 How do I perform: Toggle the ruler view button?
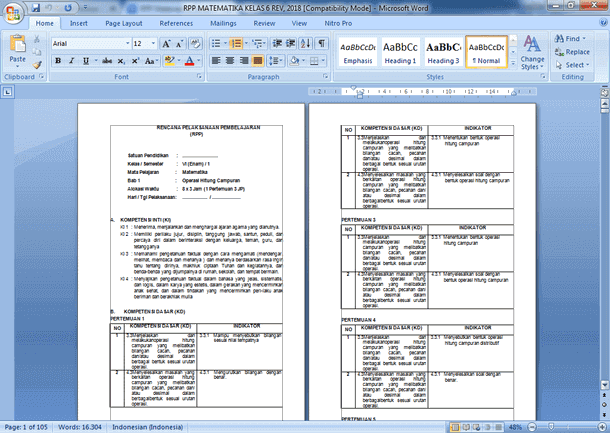[604, 93]
